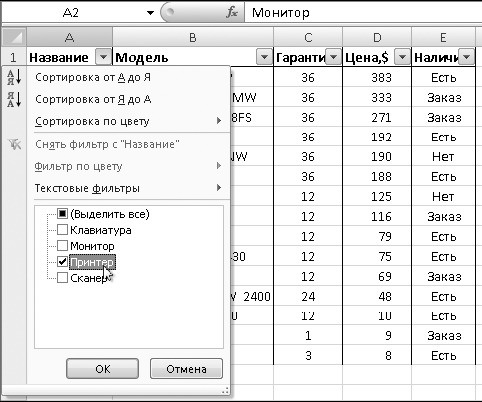Click the clear filter funnel icon

(x=15, y=144)
